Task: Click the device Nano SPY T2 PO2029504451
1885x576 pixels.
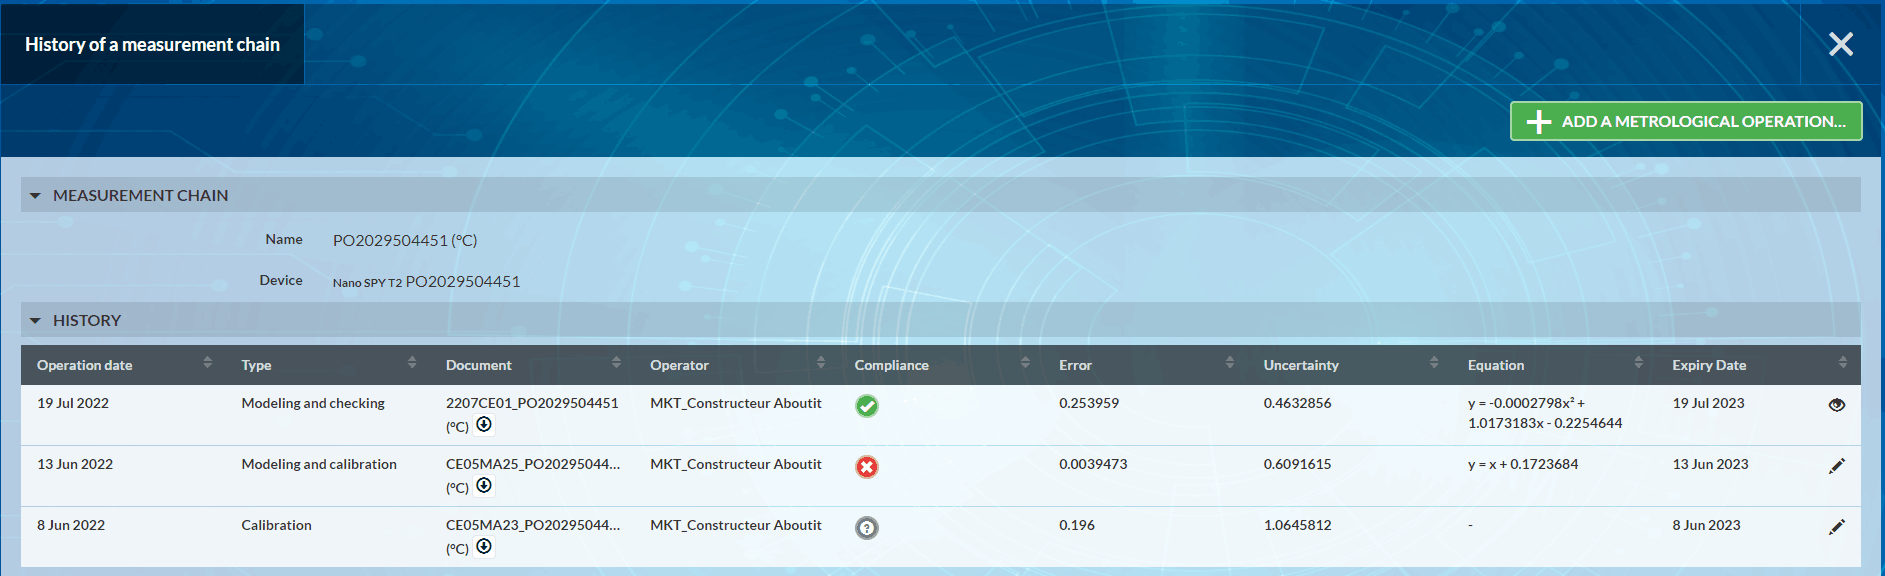Action: pyautogui.click(x=426, y=282)
